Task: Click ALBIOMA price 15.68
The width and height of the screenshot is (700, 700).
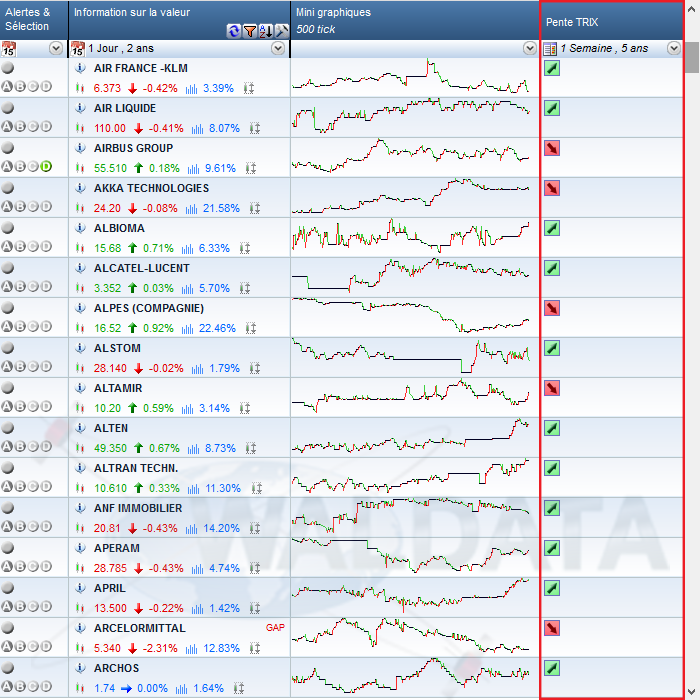Action: [x=108, y=248]
